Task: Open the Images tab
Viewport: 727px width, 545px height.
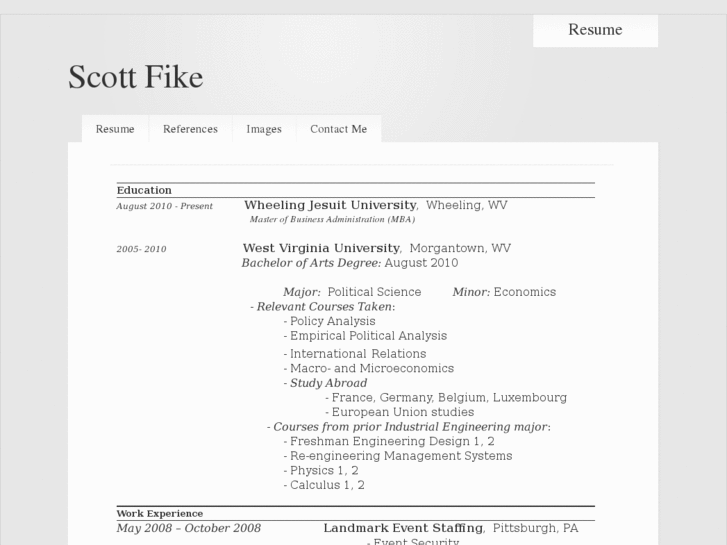Action: (x=264, y=129)
